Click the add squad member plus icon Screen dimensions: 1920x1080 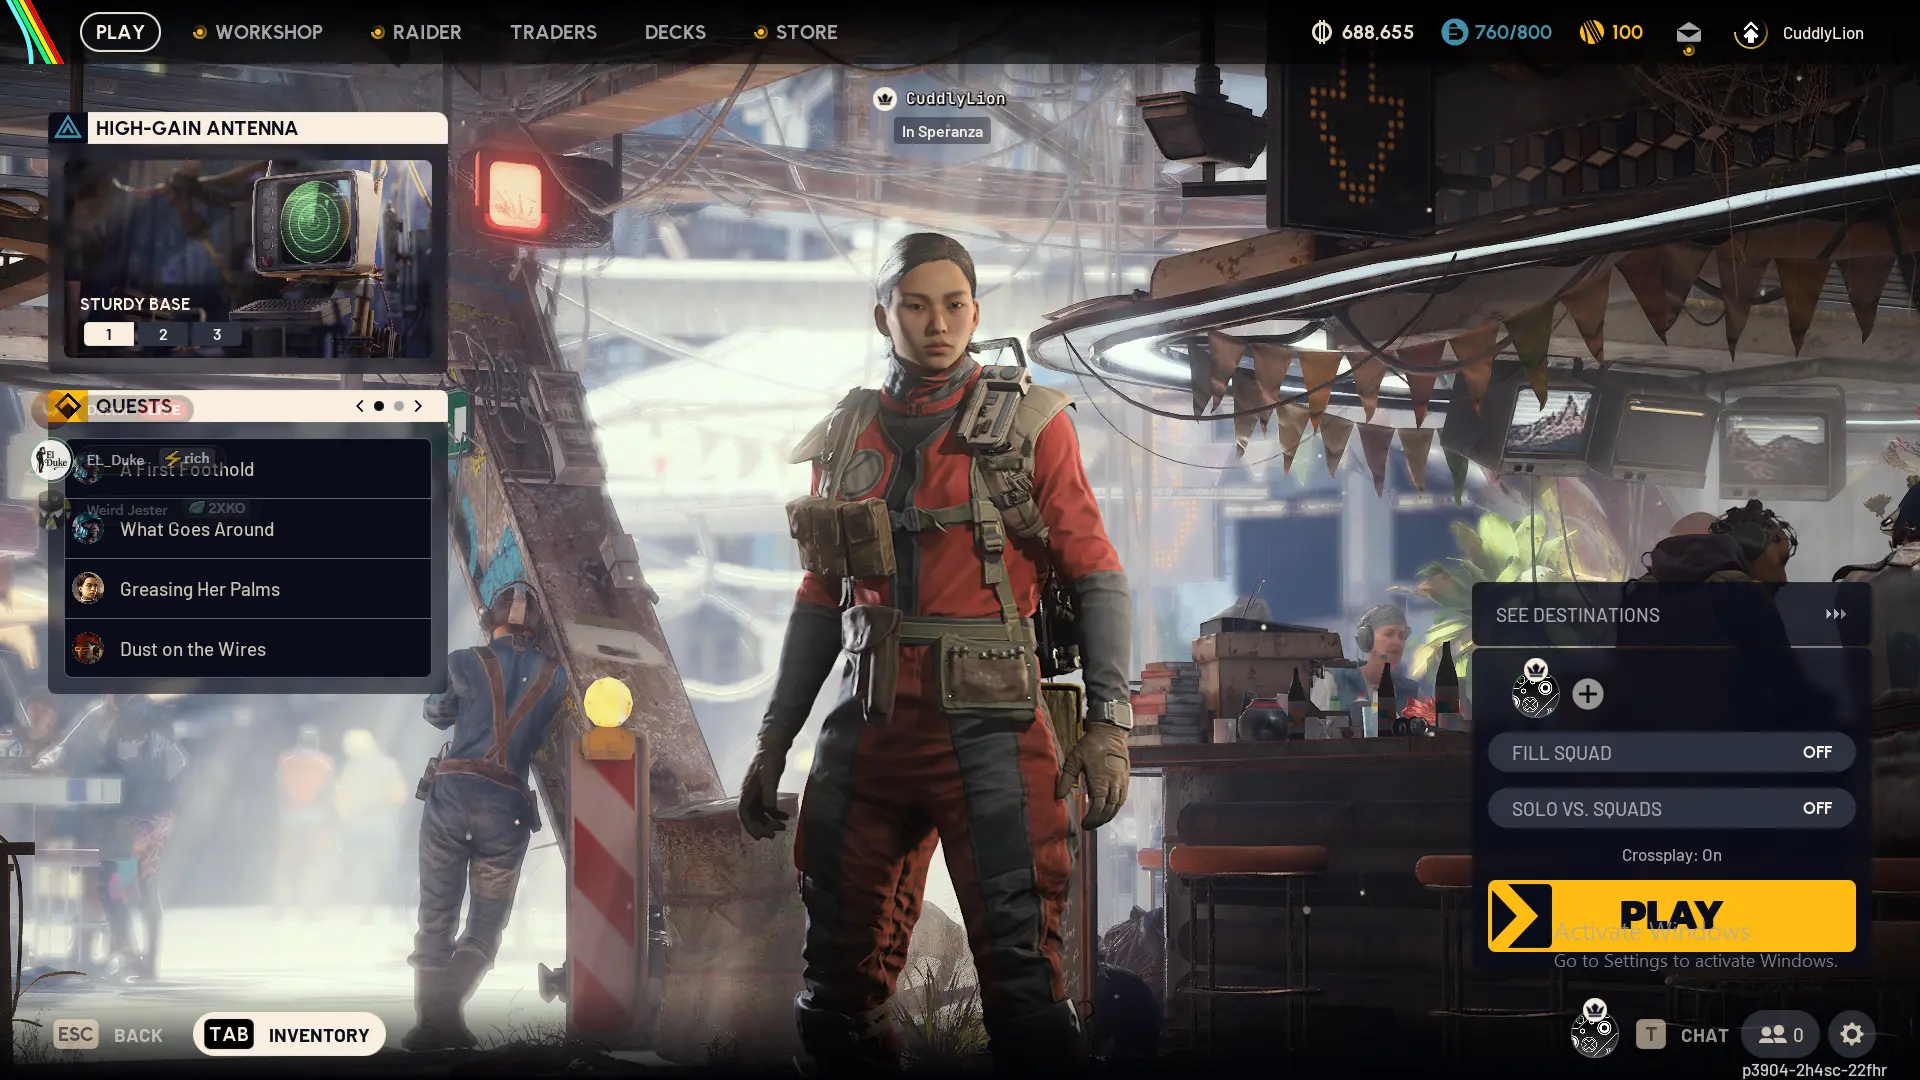(1587, 694)
